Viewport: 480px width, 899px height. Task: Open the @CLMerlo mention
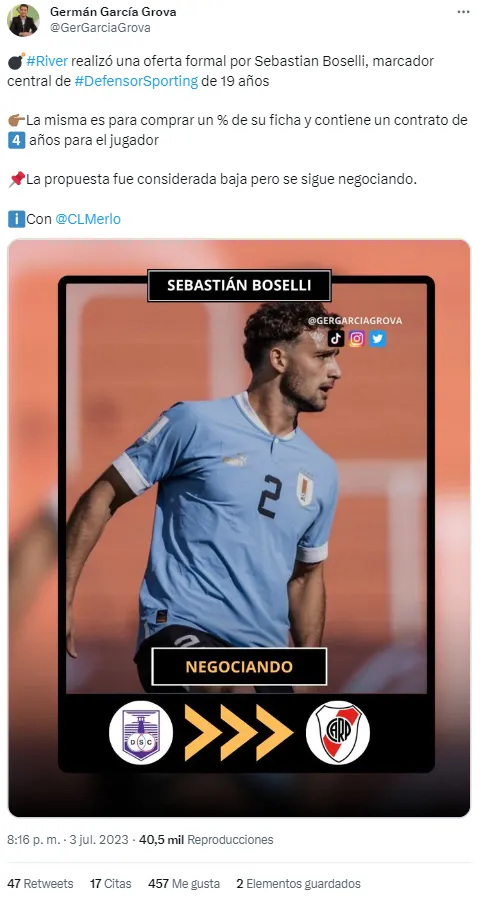click(88, 219)
